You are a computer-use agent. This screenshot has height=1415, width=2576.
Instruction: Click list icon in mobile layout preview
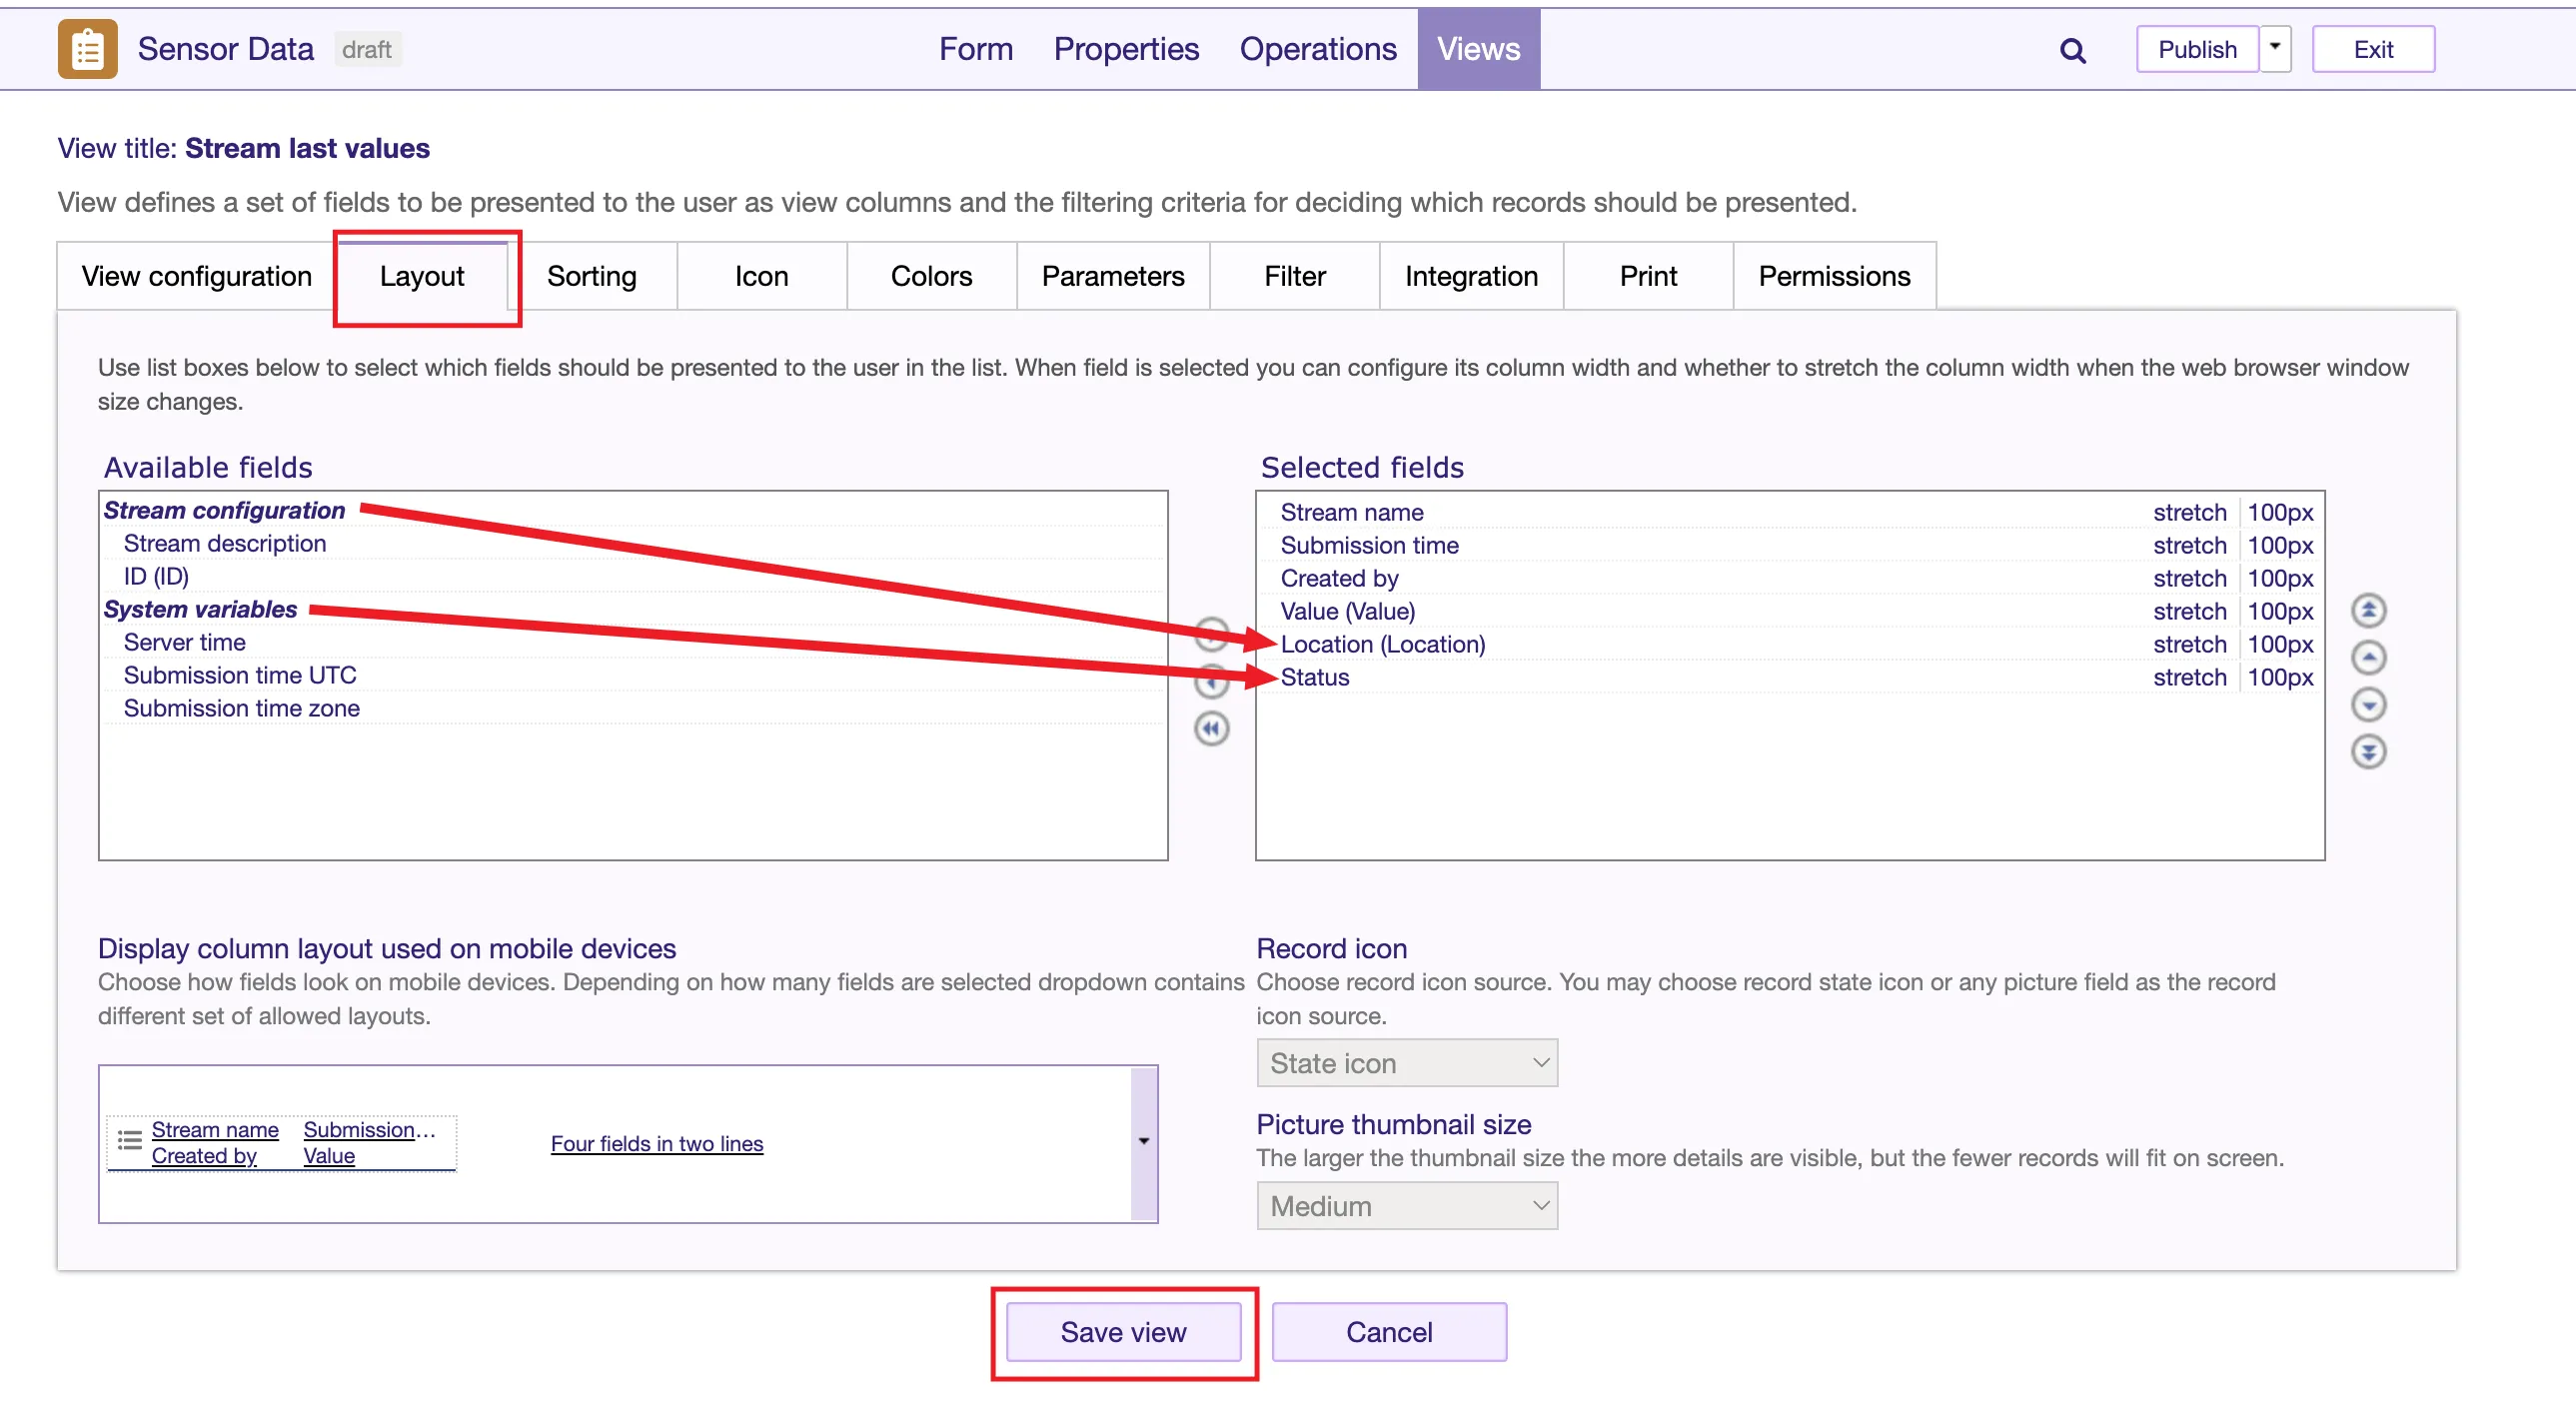tap(130, 1140)
